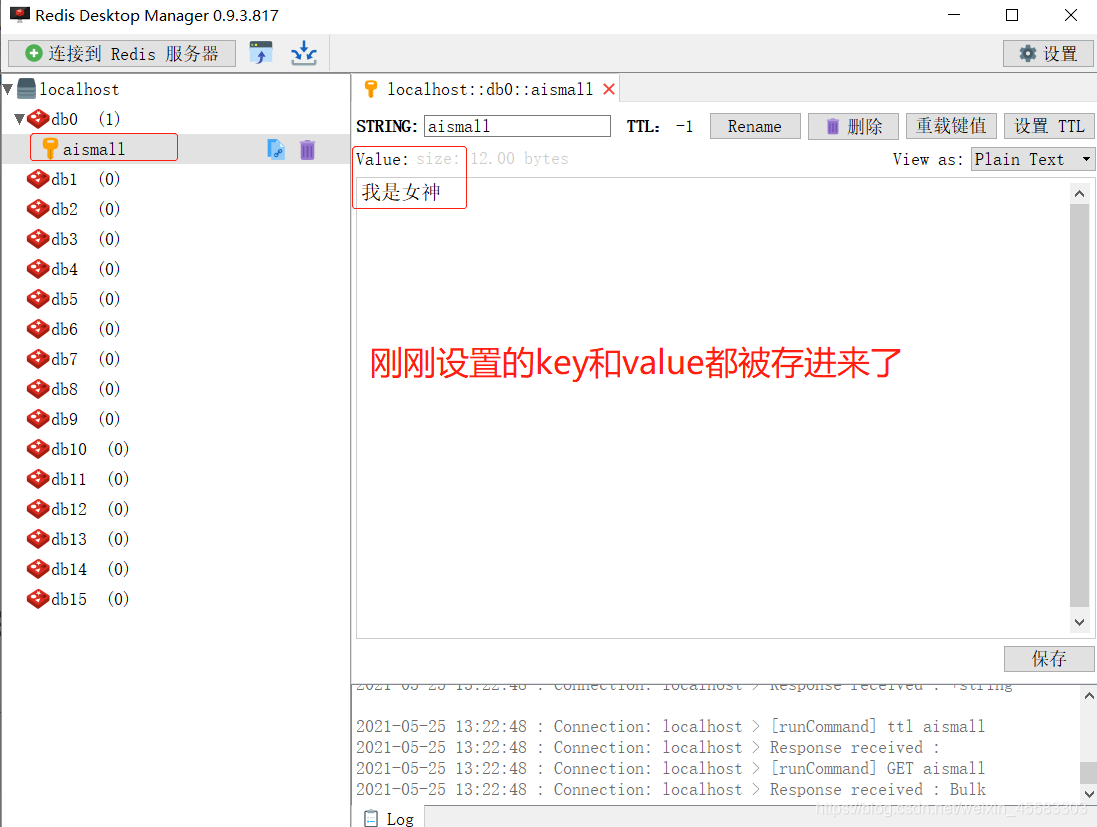Collapse the localhost server tree node
The height and width of the screenshot is (827, 1097).
tap(8, 90)
